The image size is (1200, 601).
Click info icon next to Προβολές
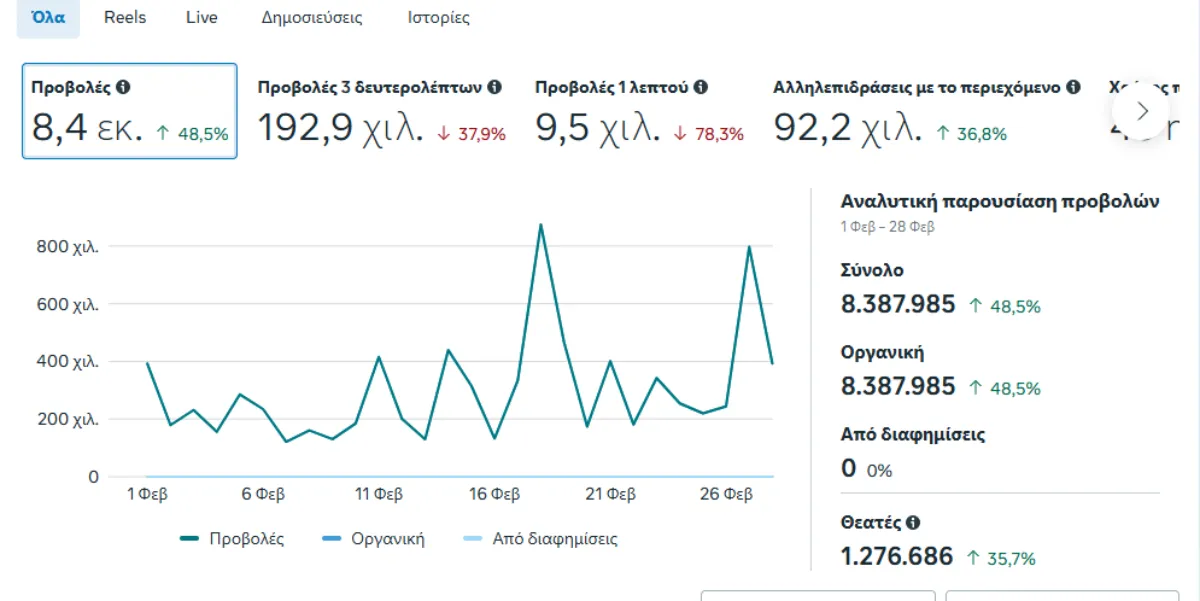[123, 88]
